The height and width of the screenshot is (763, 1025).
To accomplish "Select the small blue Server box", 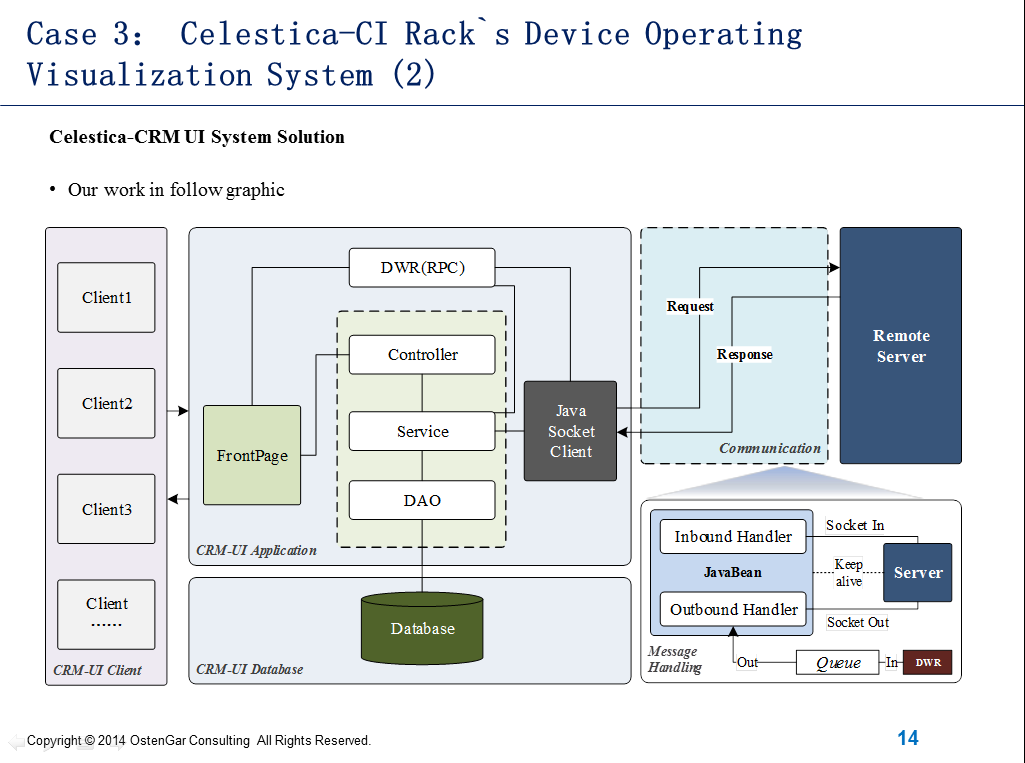I will coord(918,573).
